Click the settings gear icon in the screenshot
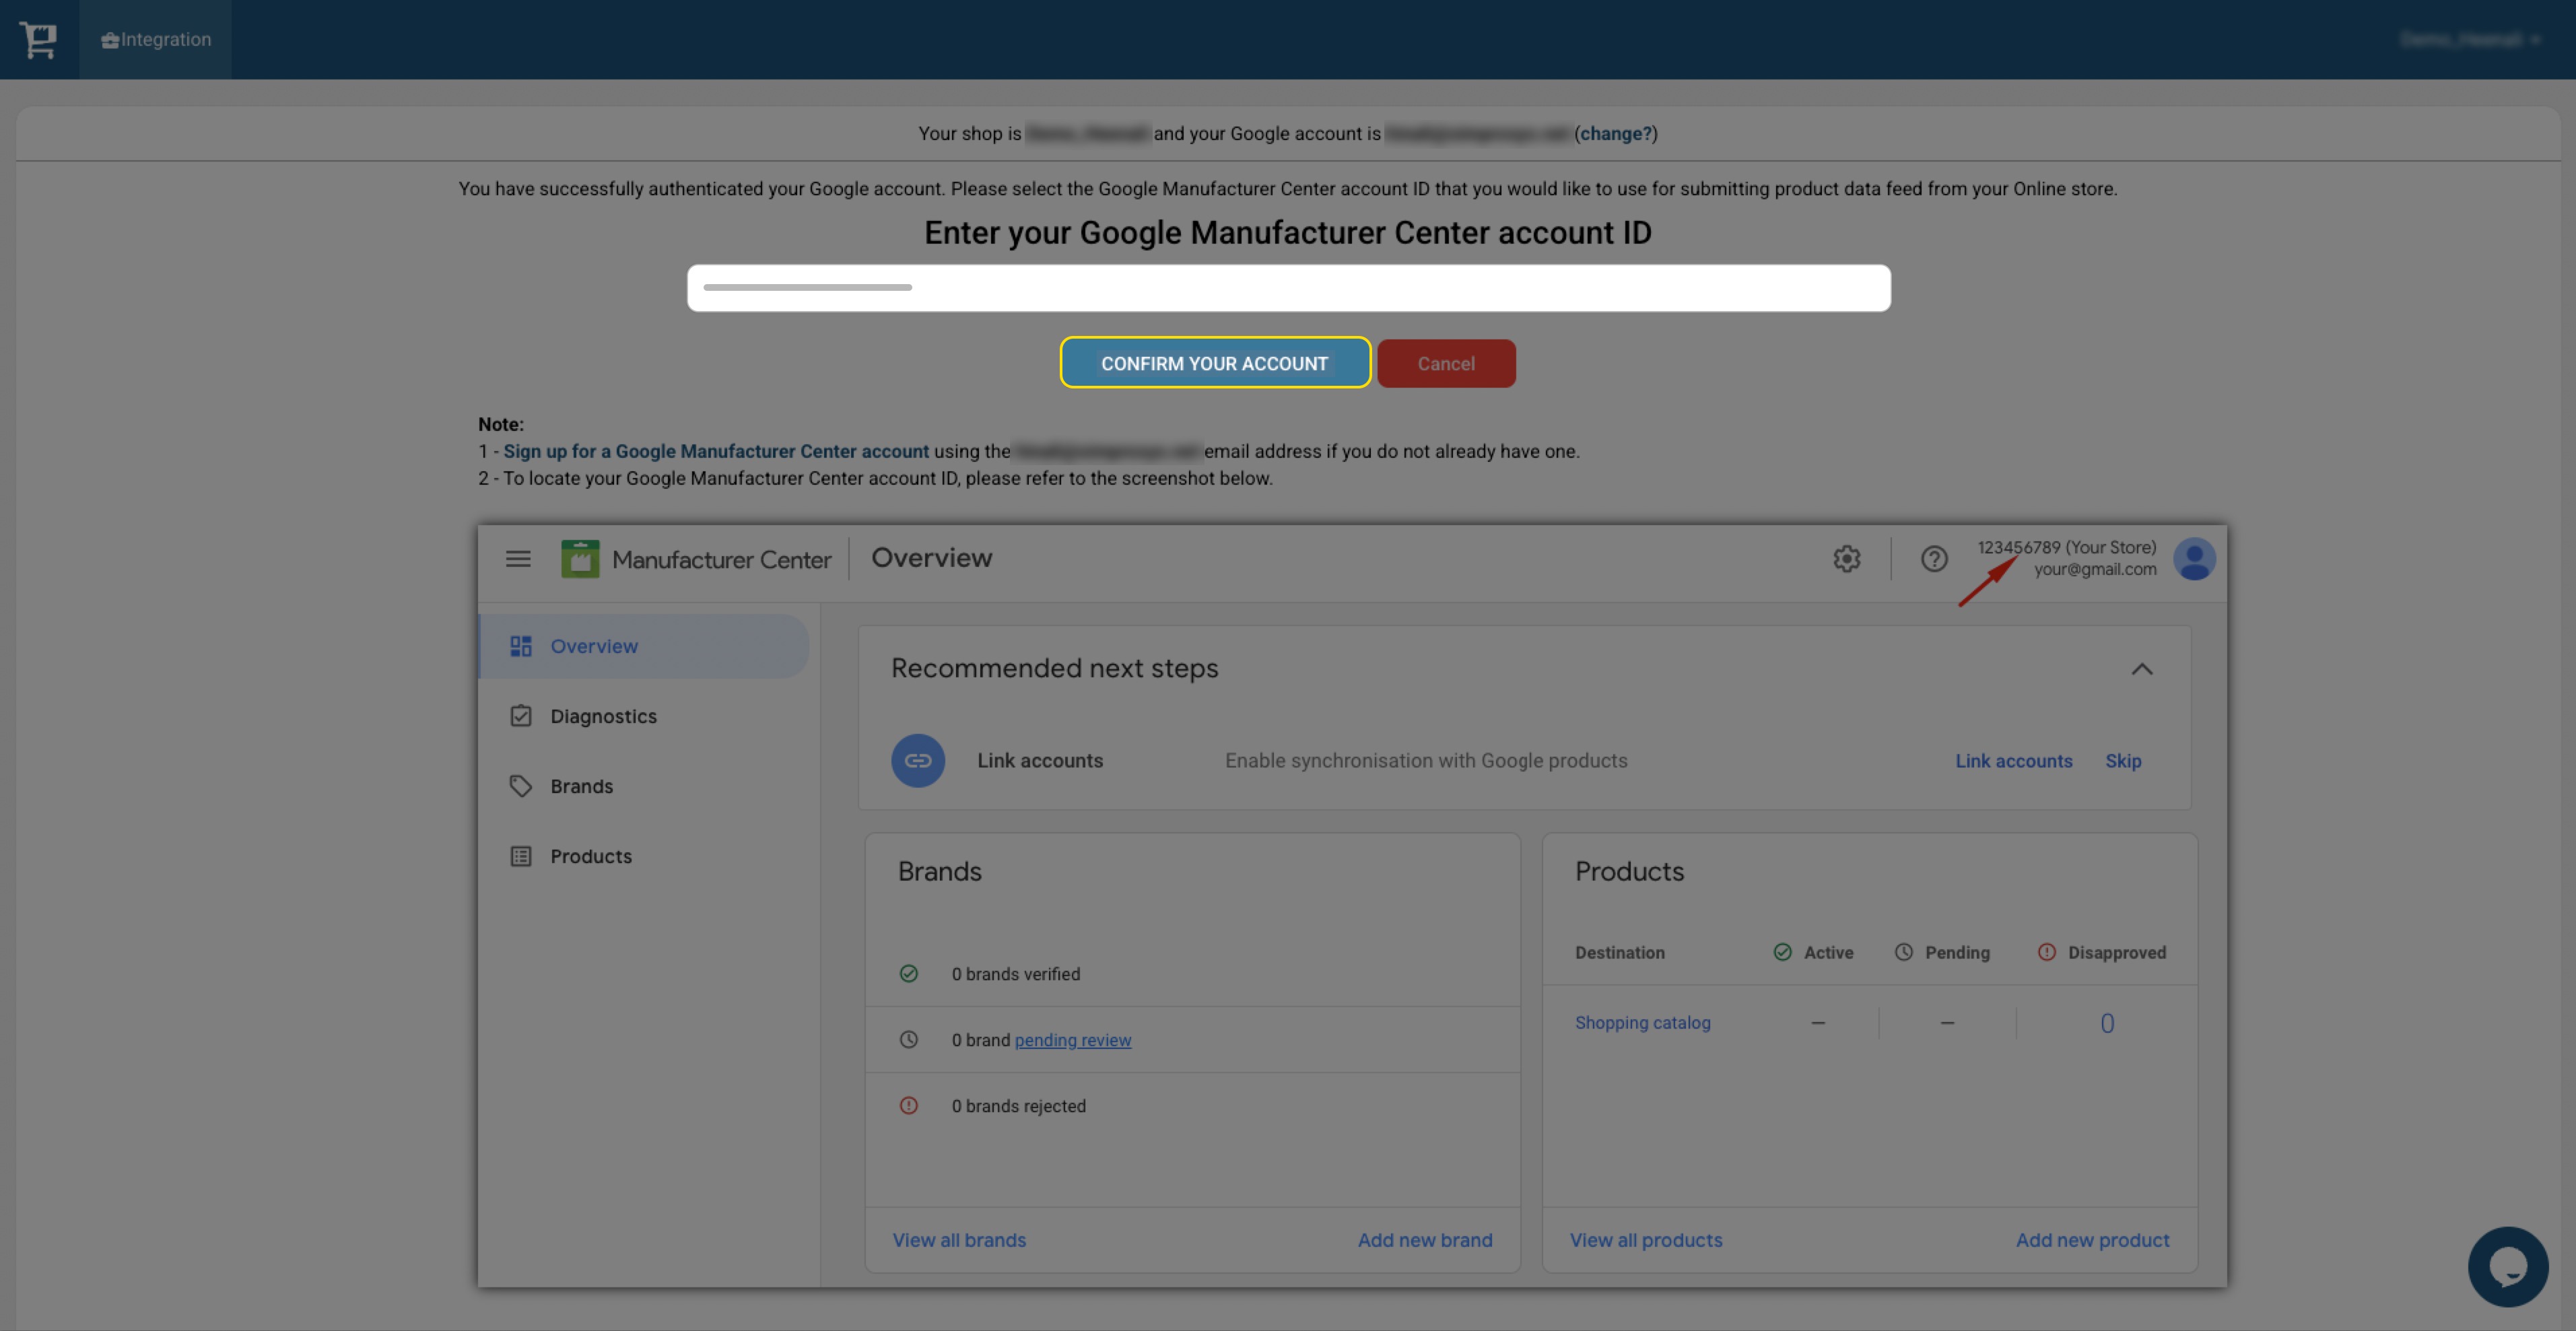This screenshot has width=2576, height=1331. tap(1846, 558)
